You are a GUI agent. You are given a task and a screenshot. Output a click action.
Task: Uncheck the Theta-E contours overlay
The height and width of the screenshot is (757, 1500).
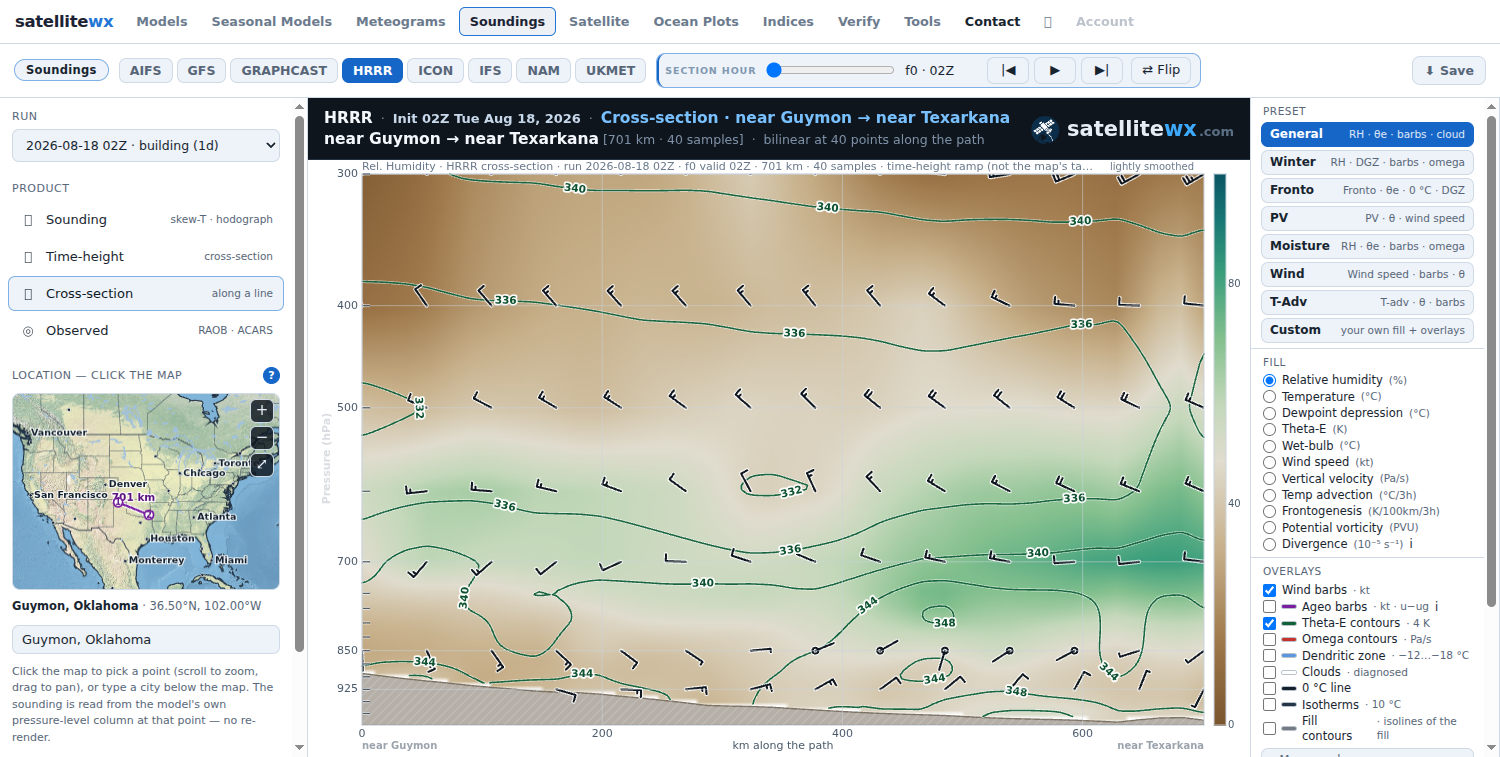click(1270, 623)
